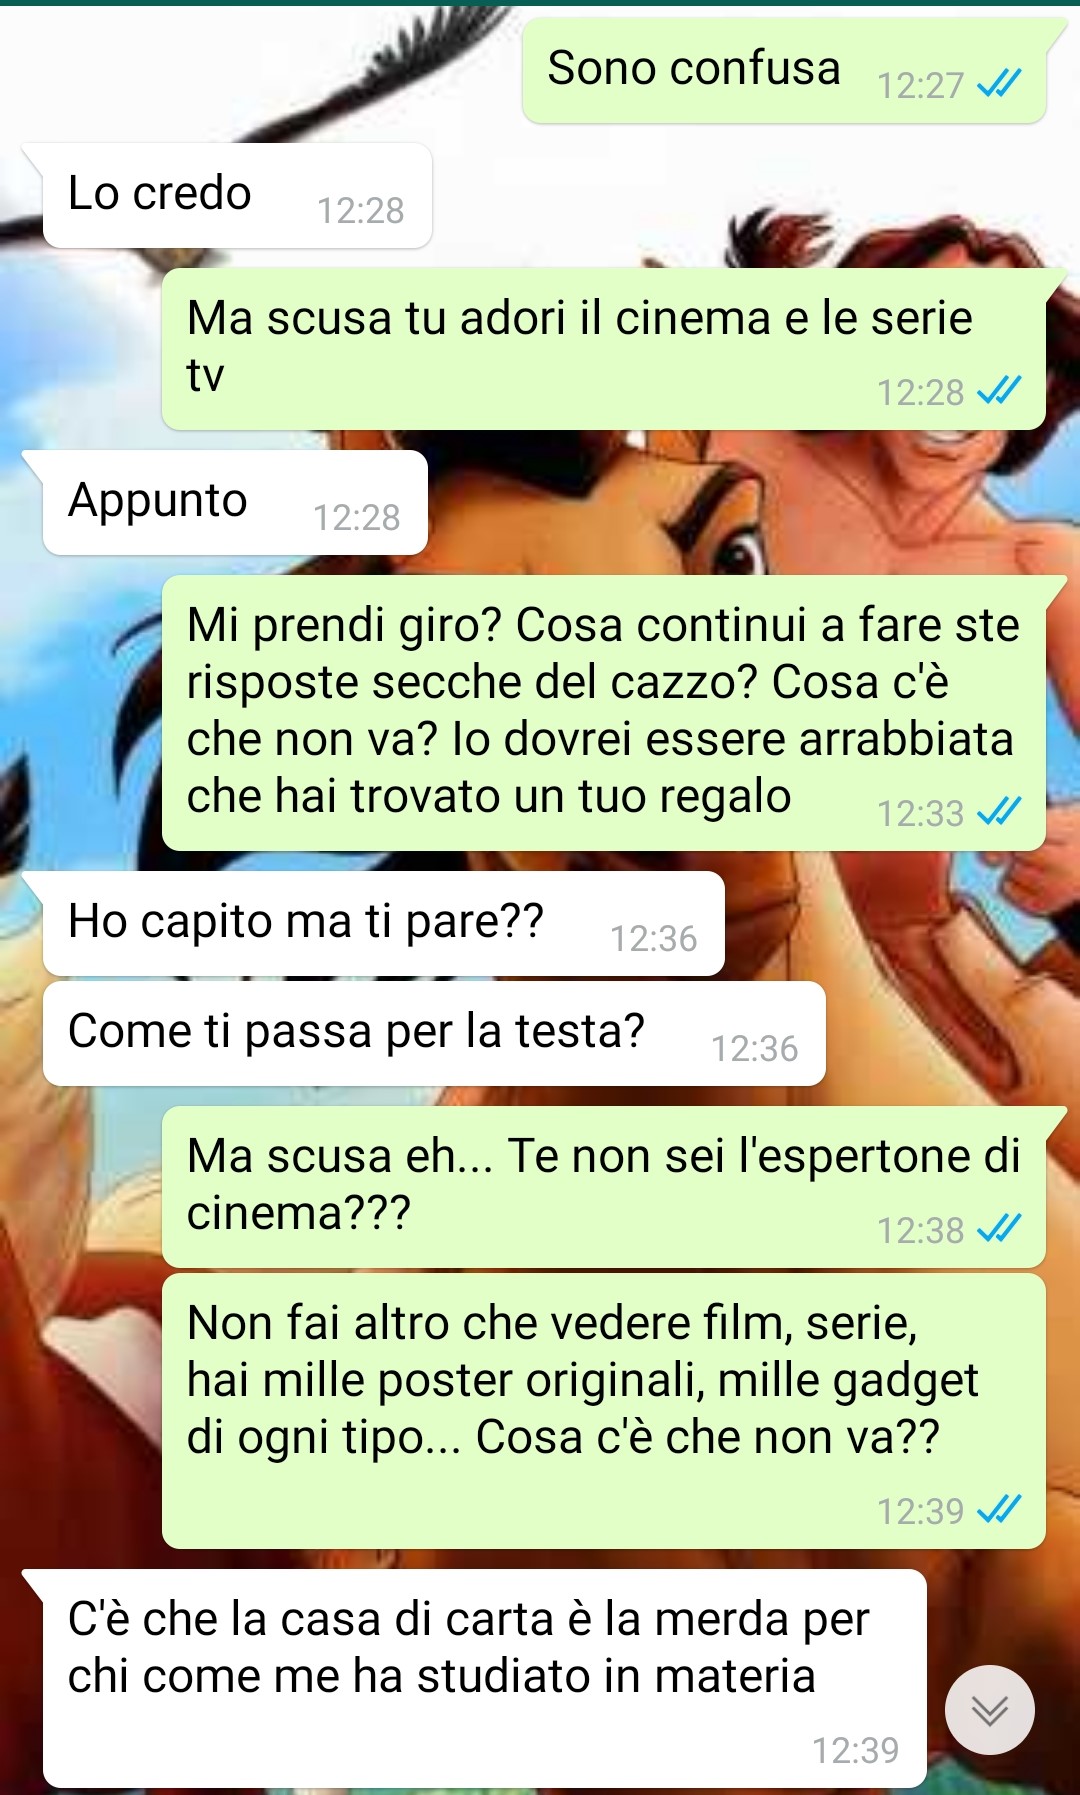Select the 'Appunto' message bubble

pos(234,502)
